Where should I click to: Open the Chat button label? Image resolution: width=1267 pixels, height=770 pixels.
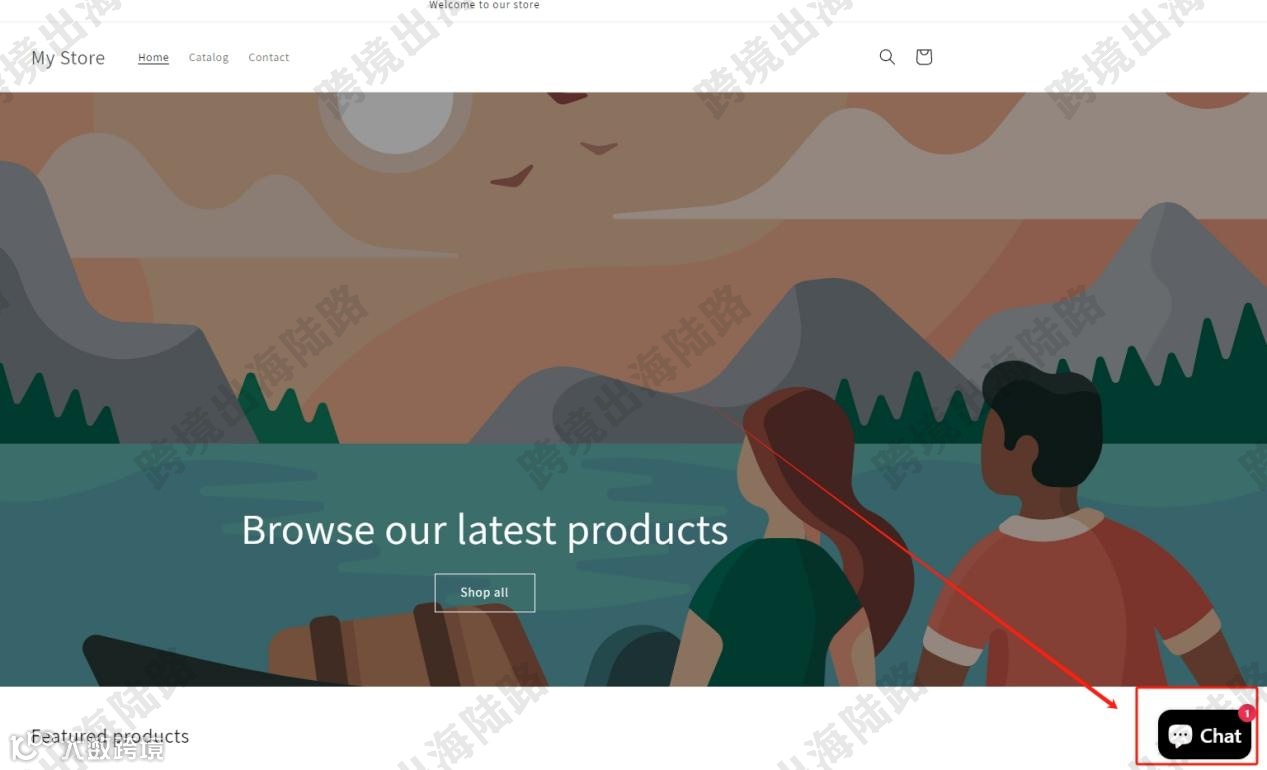point(1220,736)
